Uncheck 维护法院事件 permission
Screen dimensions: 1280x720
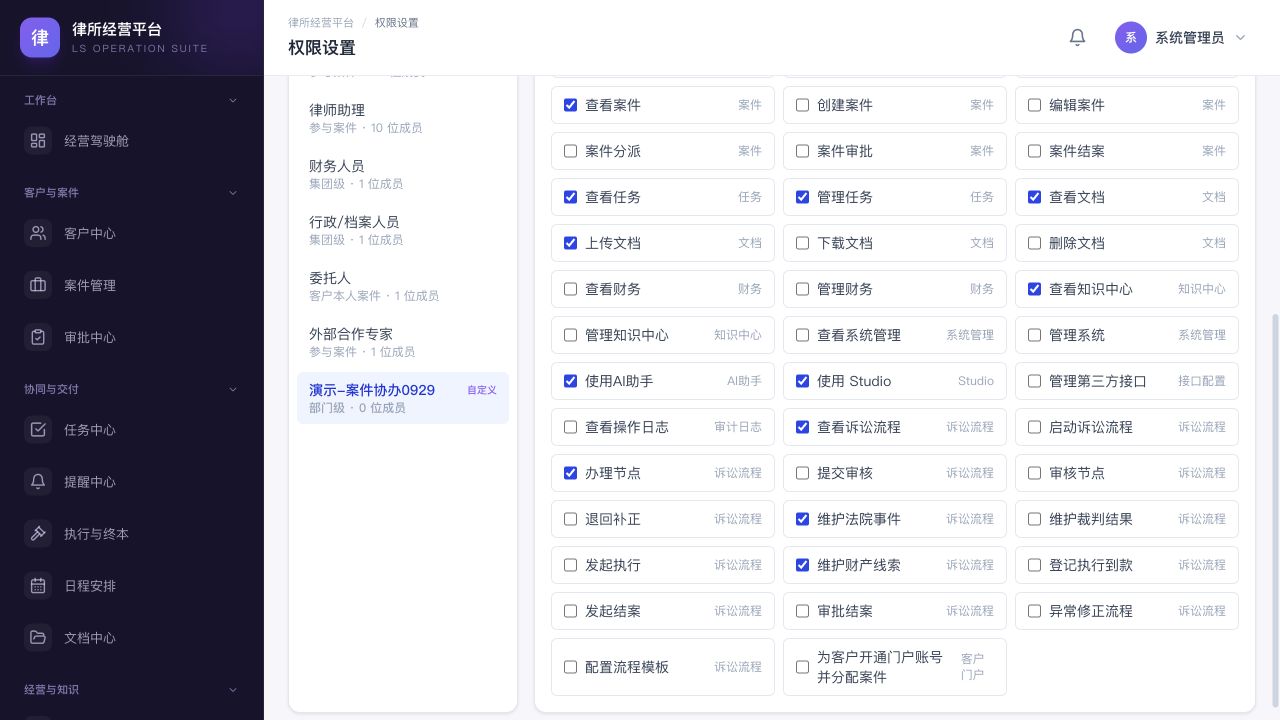tap(802, 519)
